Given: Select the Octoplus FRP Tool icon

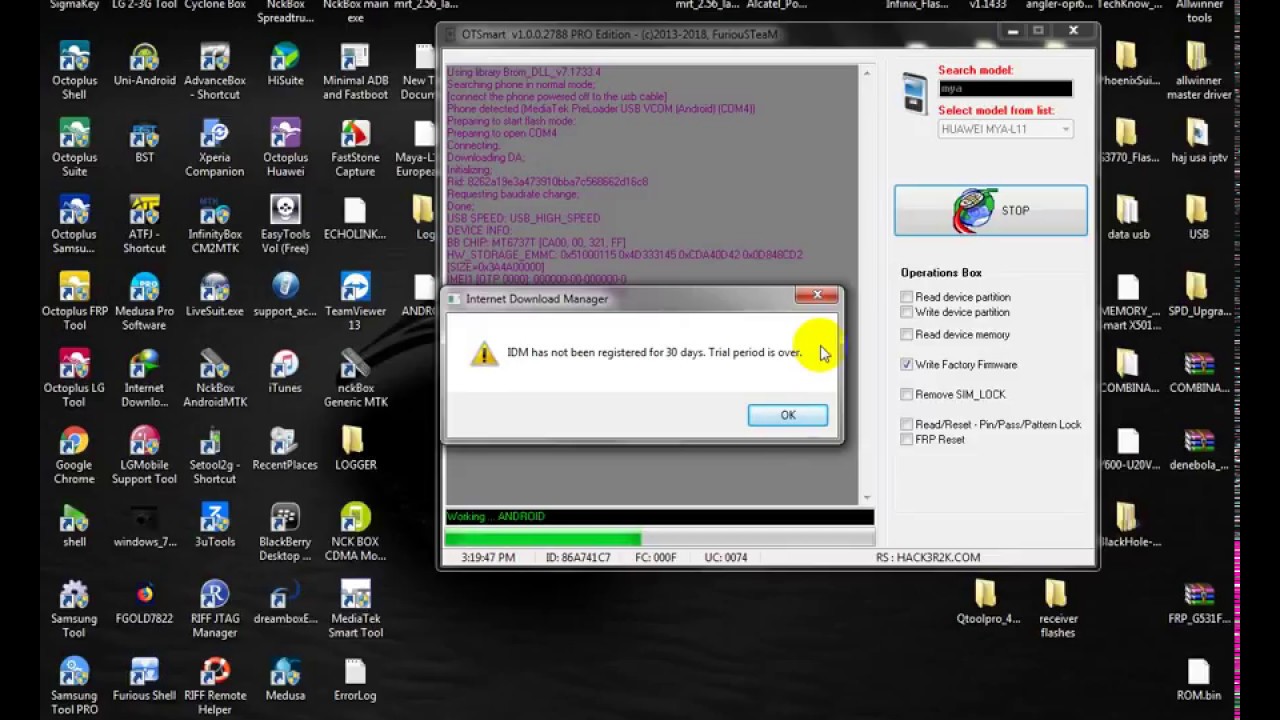Looking at the screenshot, I should pyautogui.click(x=74, y=301).
